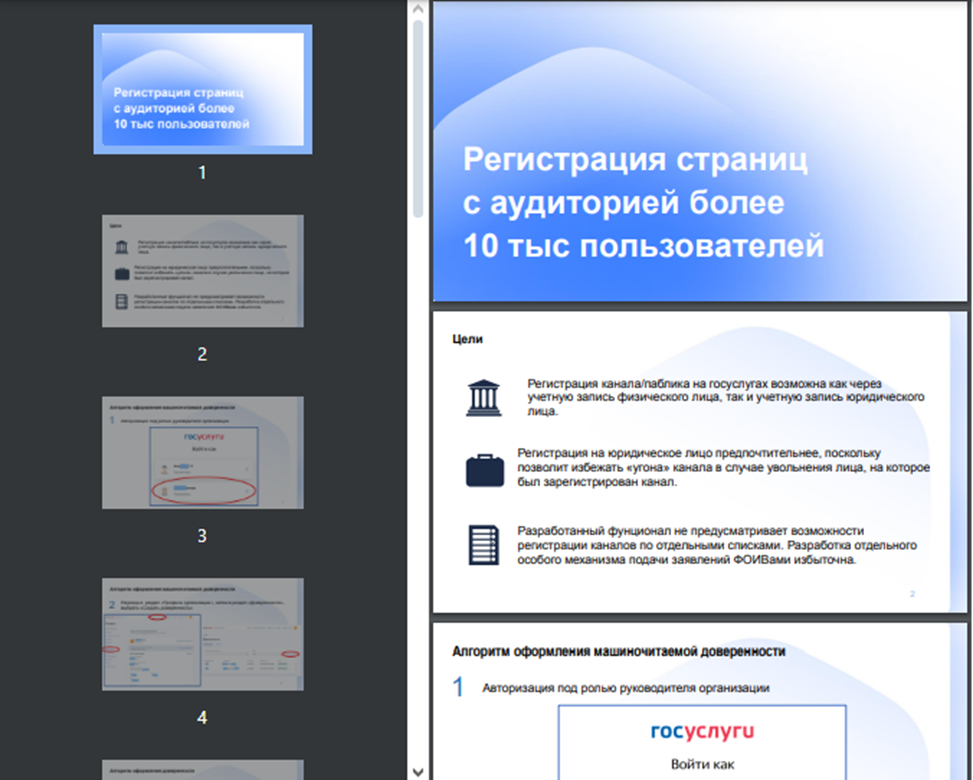Click the "Войти как" text on the login form
The image size is (973, 780).
702,765
